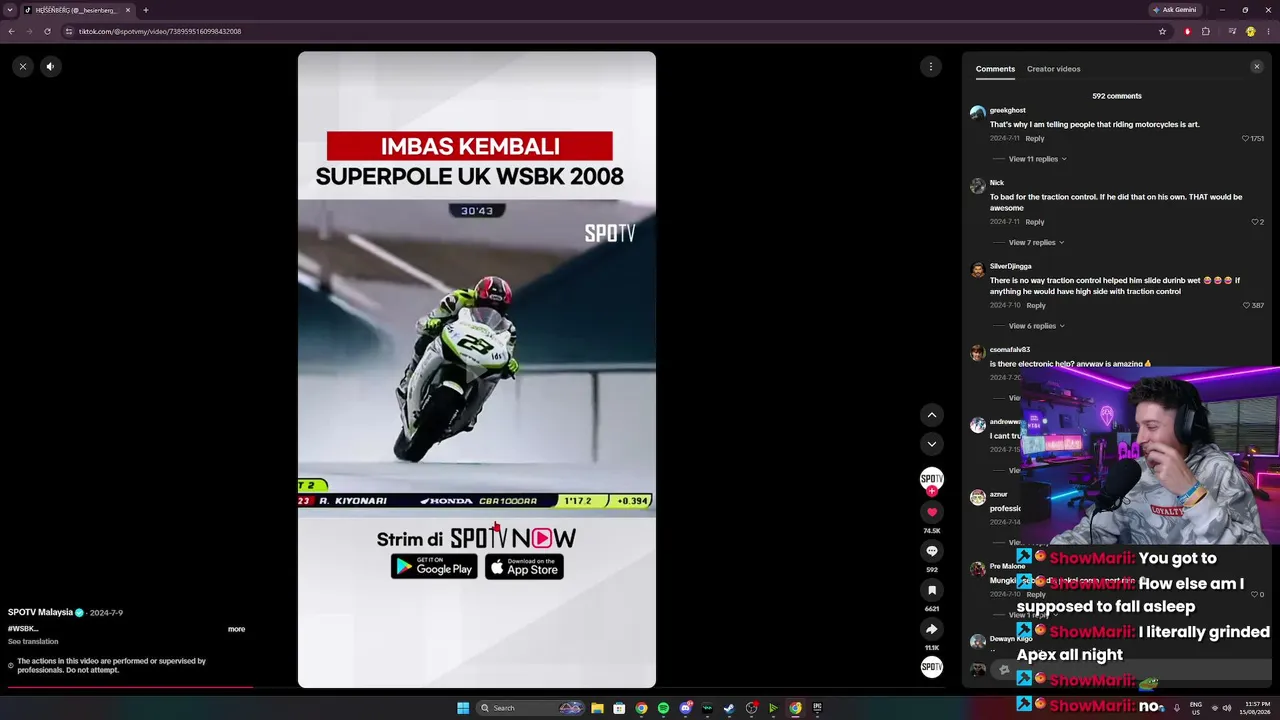This screenshot has height=720, width=1280.
Task: Open the red ad-blocker extension icon
Action: (1188, 31)
